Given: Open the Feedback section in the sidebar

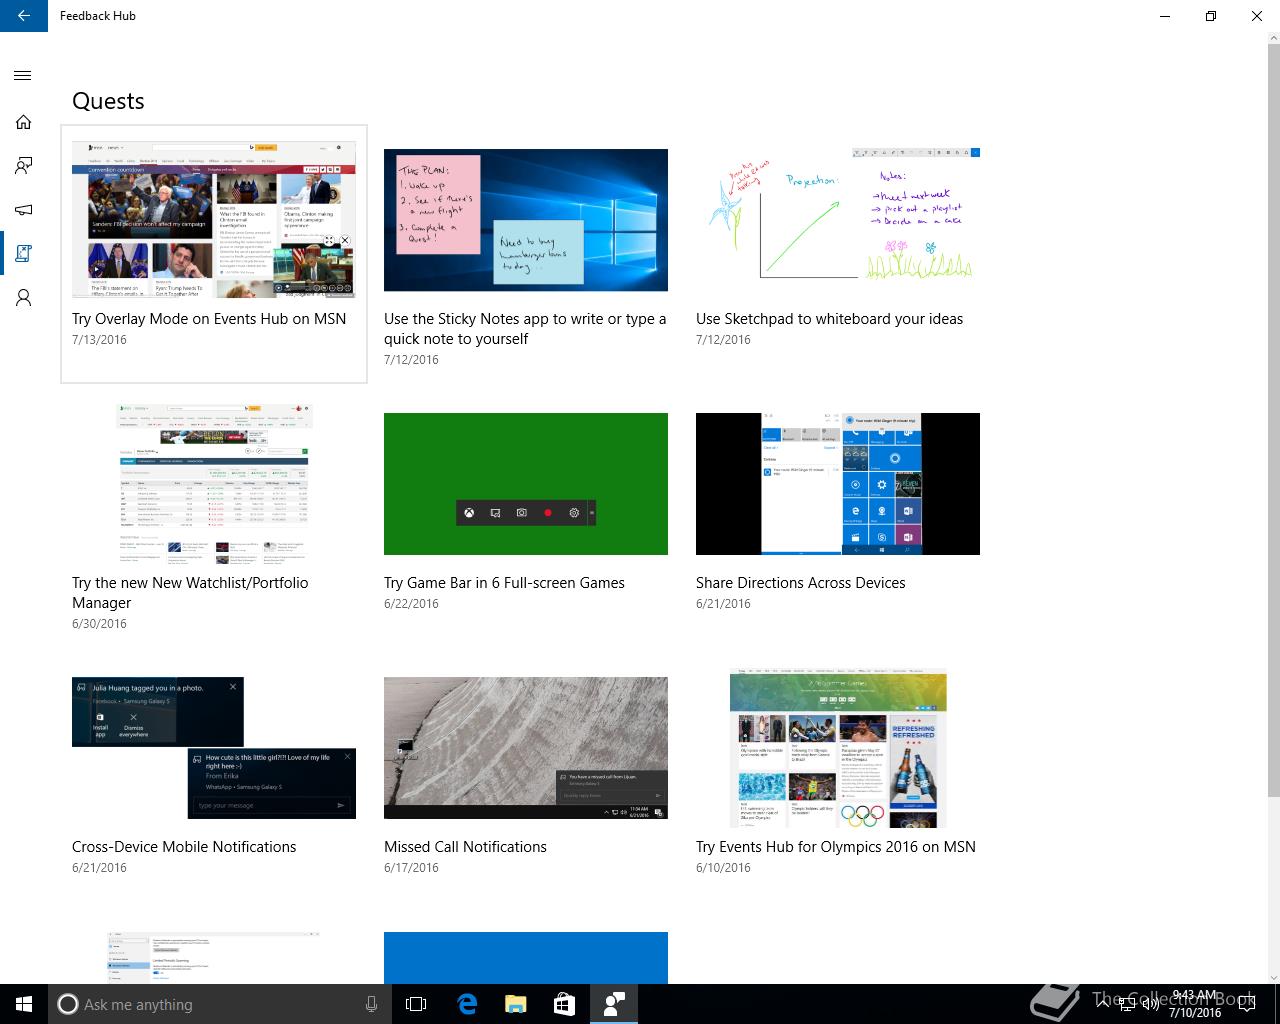Looking at the screenshot, I should (23, 166).
